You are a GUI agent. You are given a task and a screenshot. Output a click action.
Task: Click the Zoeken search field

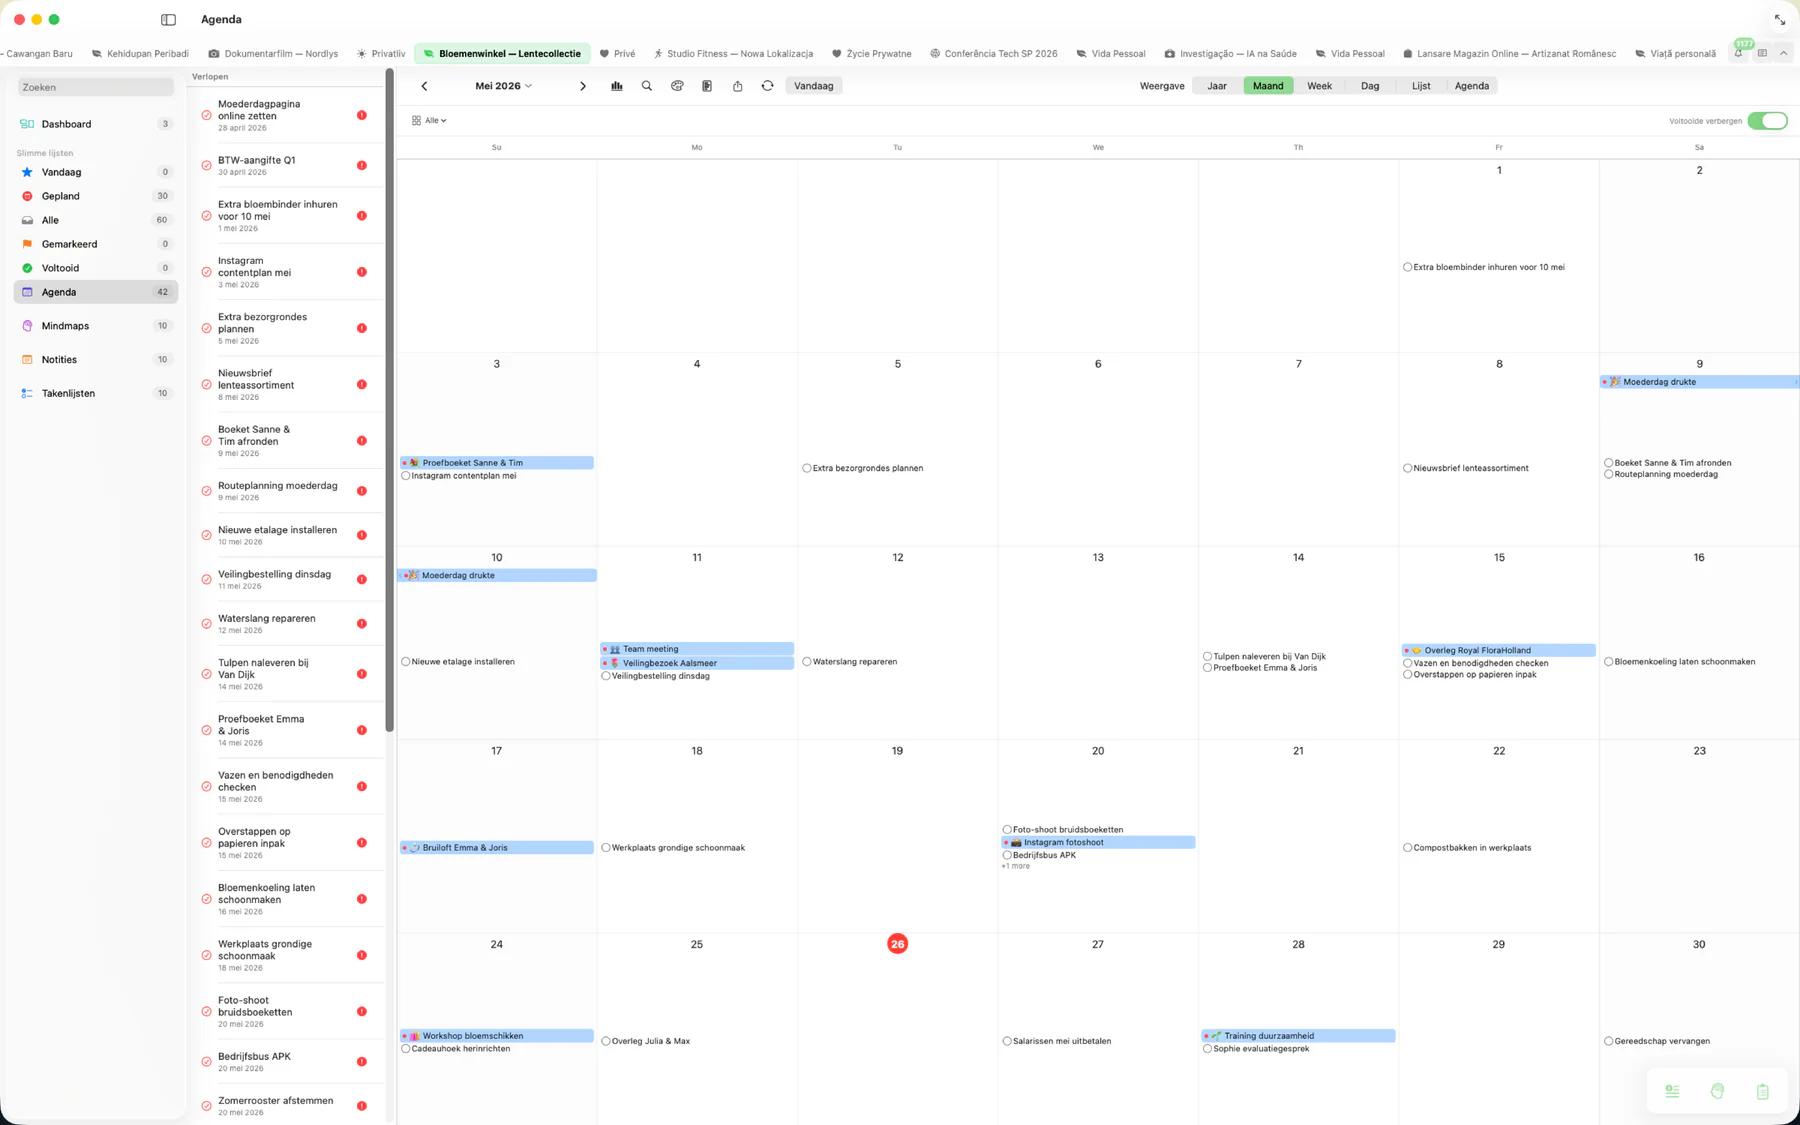pos(96,87)
